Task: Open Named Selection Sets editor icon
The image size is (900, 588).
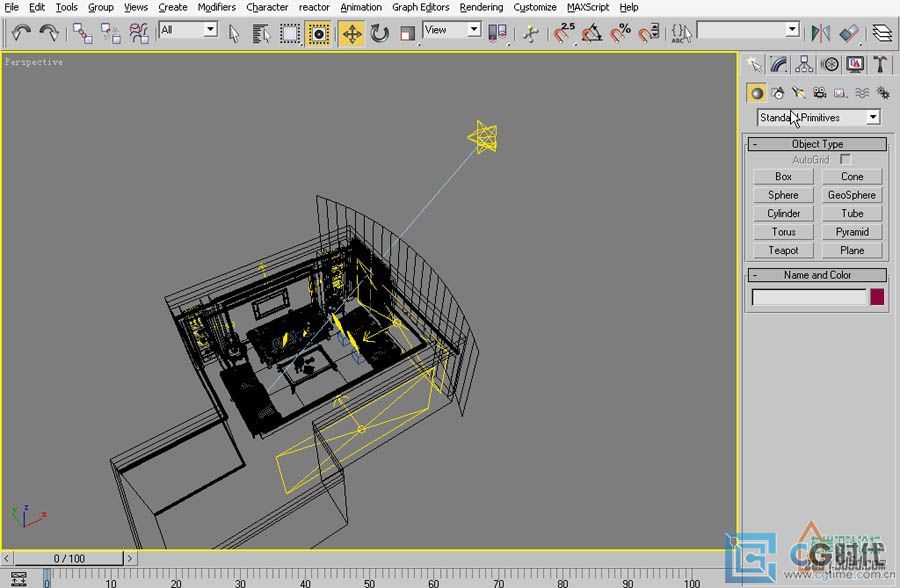Action: pyautogui.click(x=681, y=33)
